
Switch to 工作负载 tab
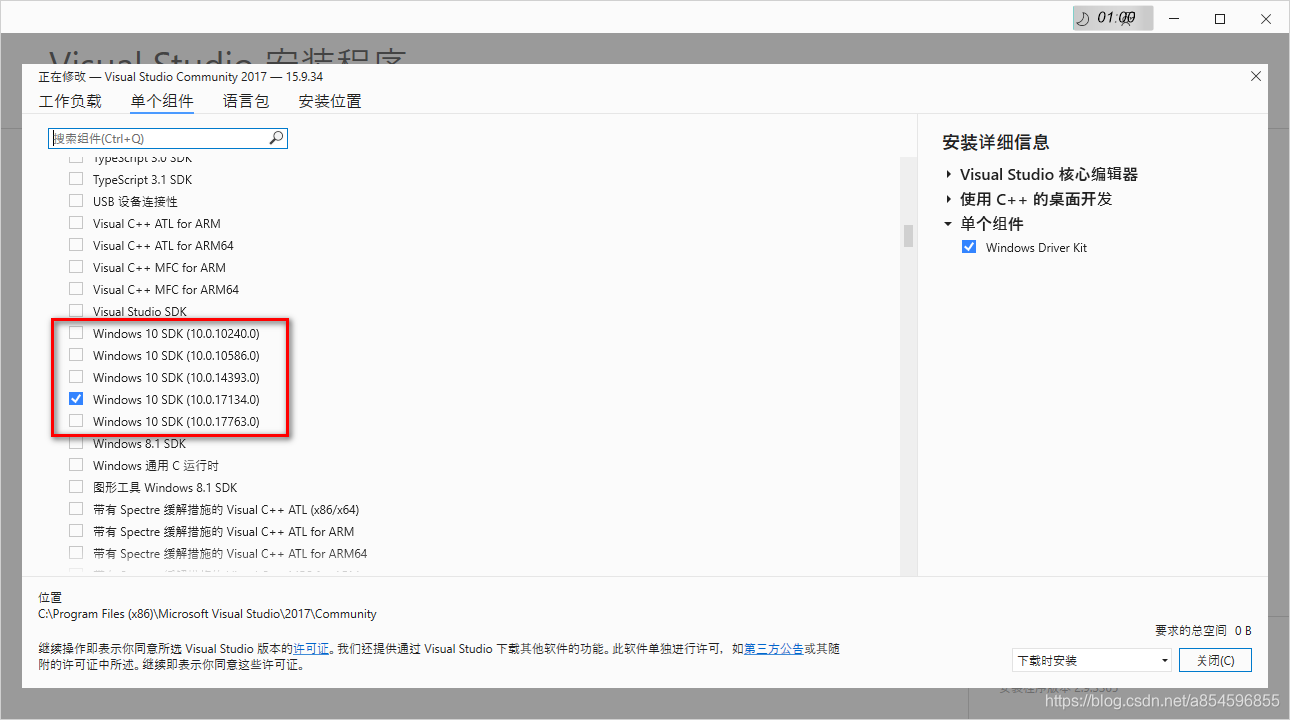(x=70, y=101)
